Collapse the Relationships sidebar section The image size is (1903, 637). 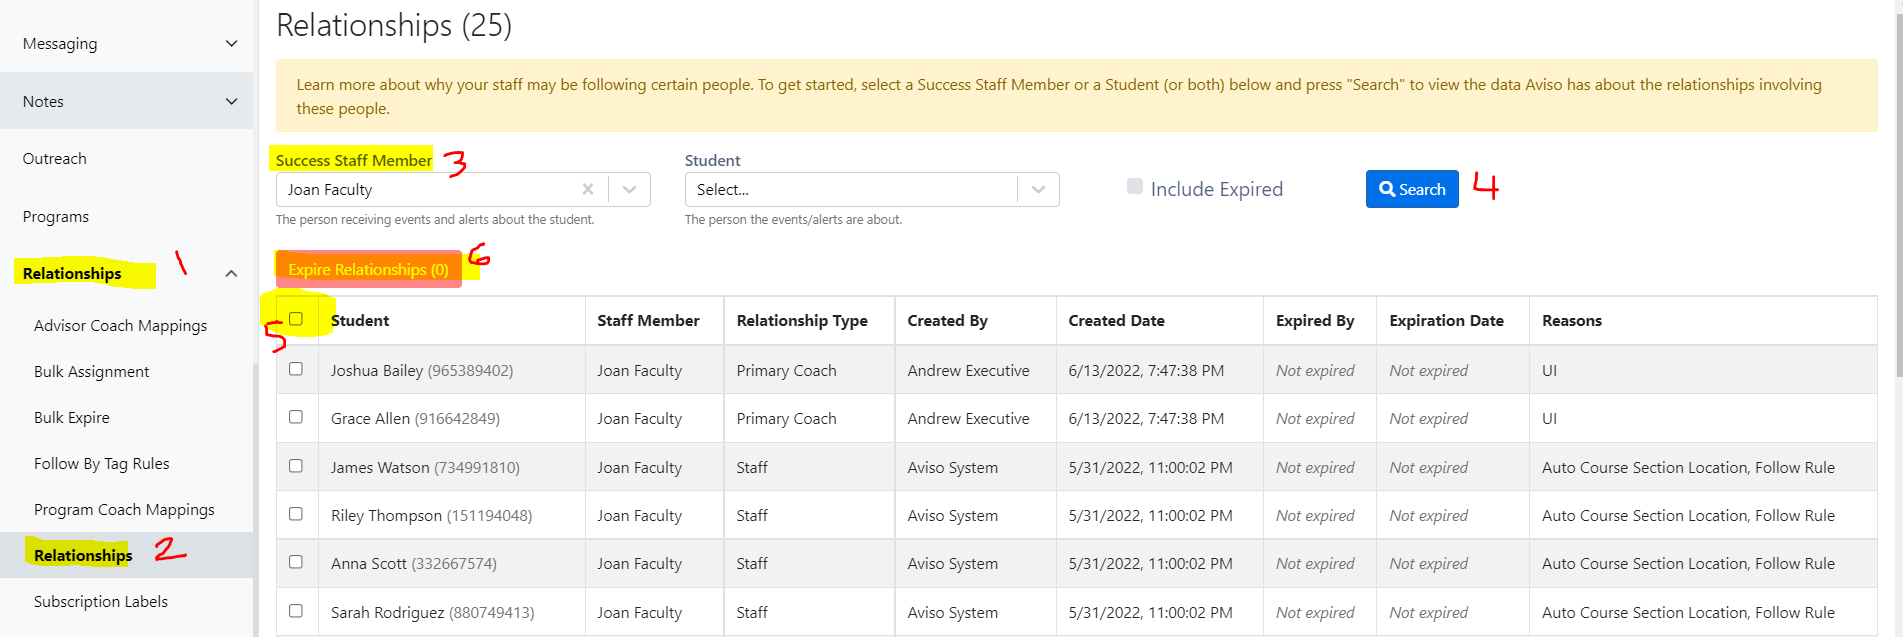tap(126, 273)
